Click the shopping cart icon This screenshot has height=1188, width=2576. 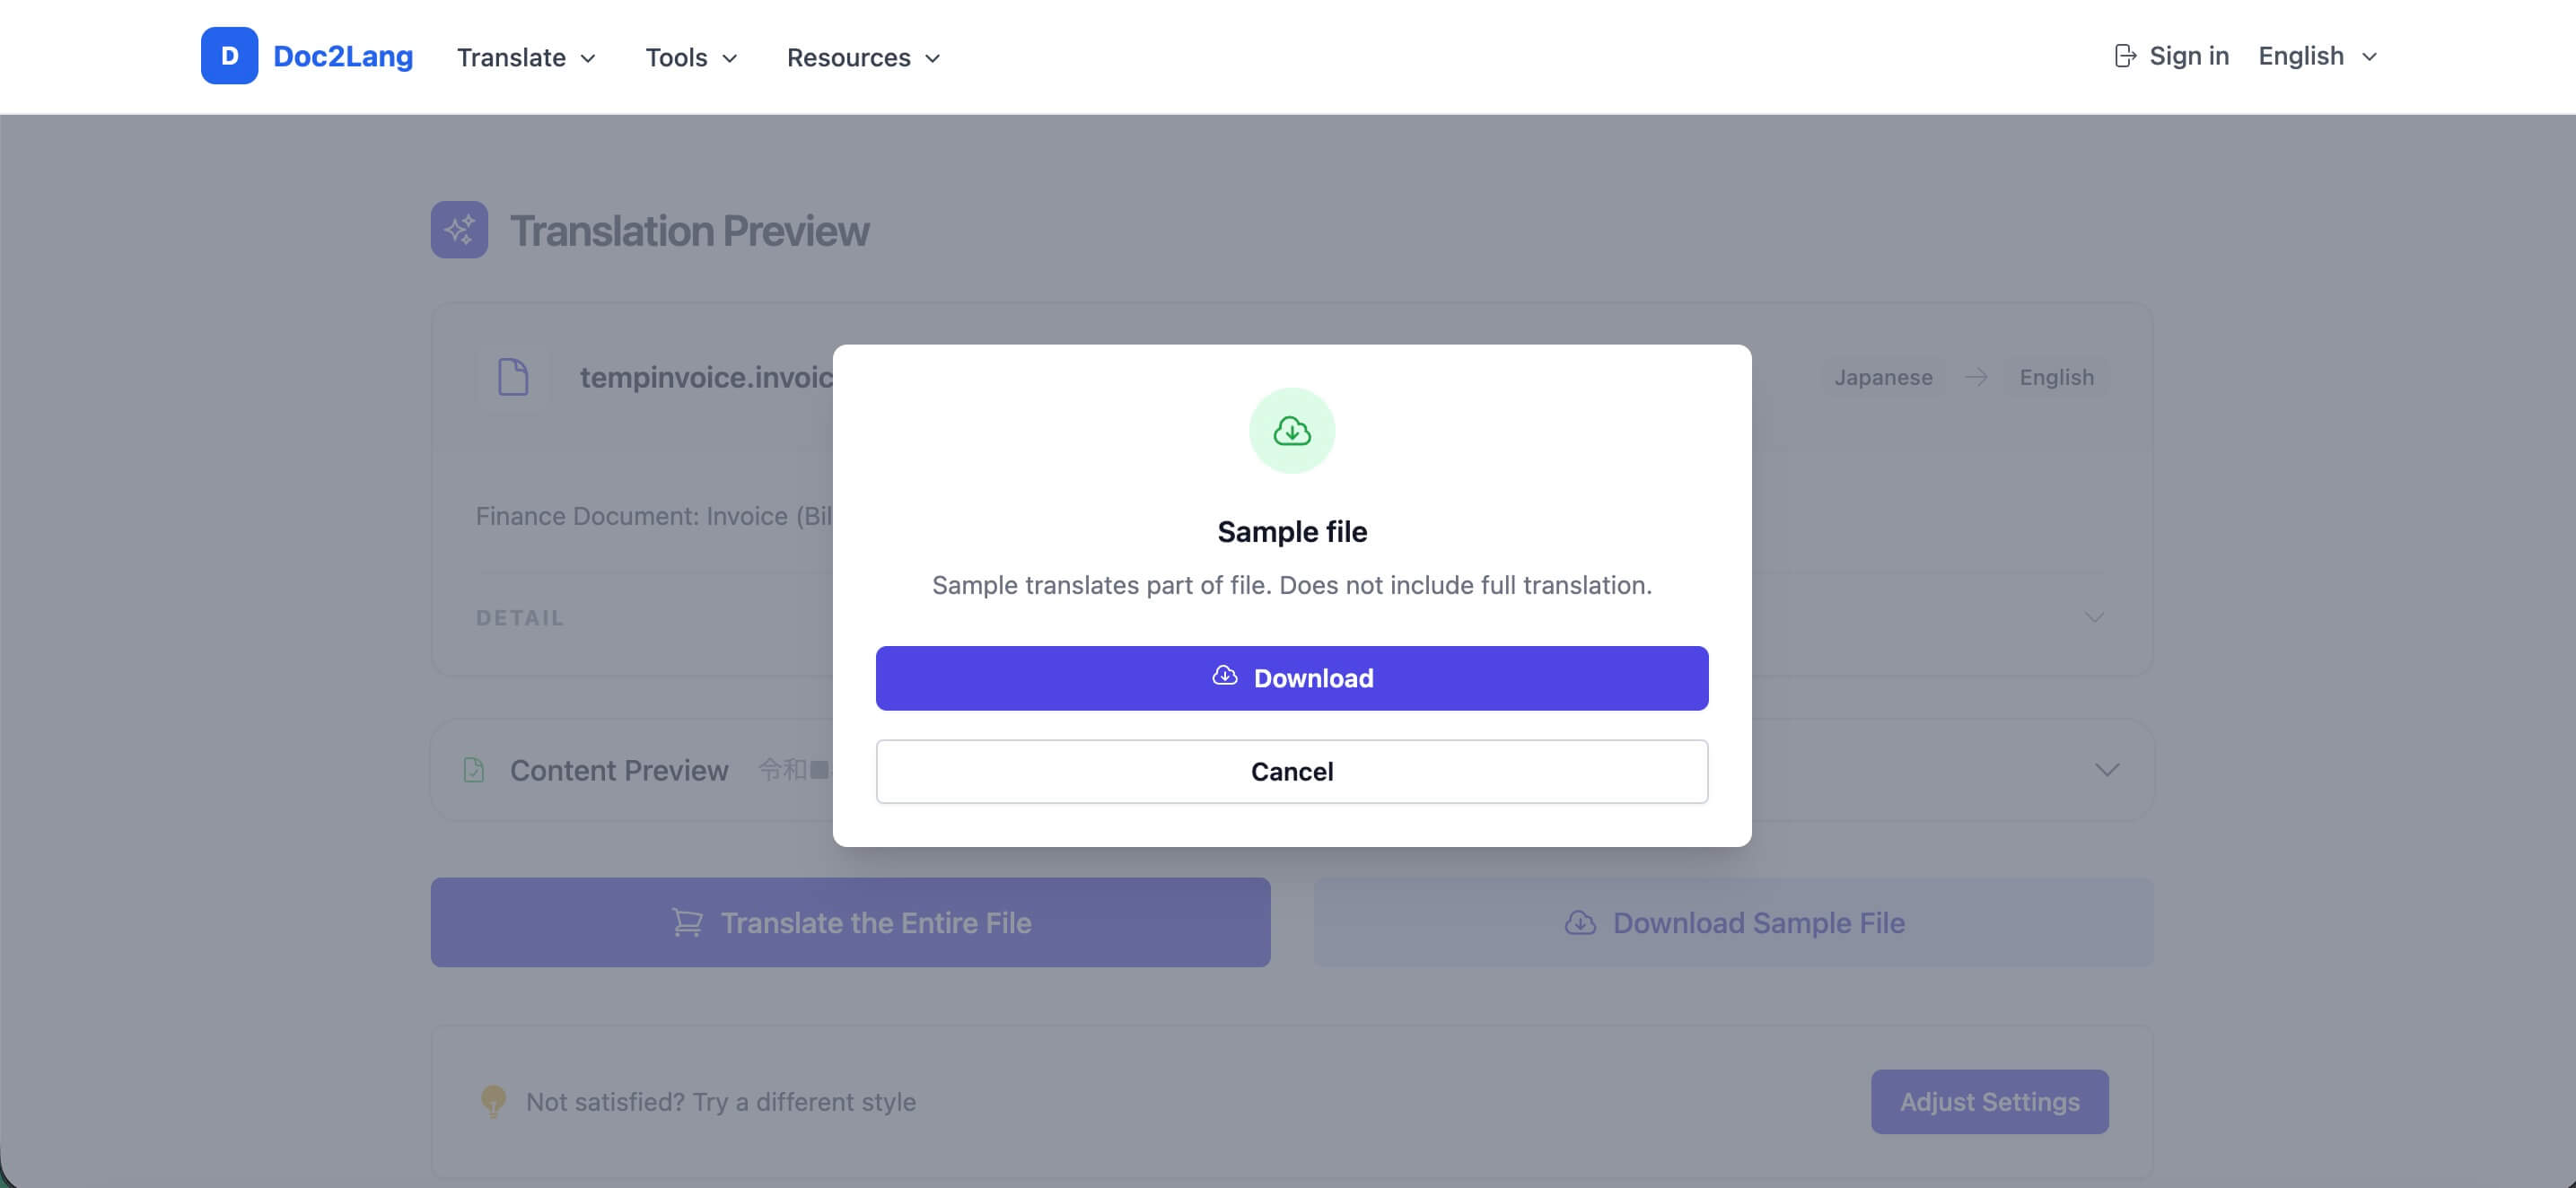coord(687,922)
